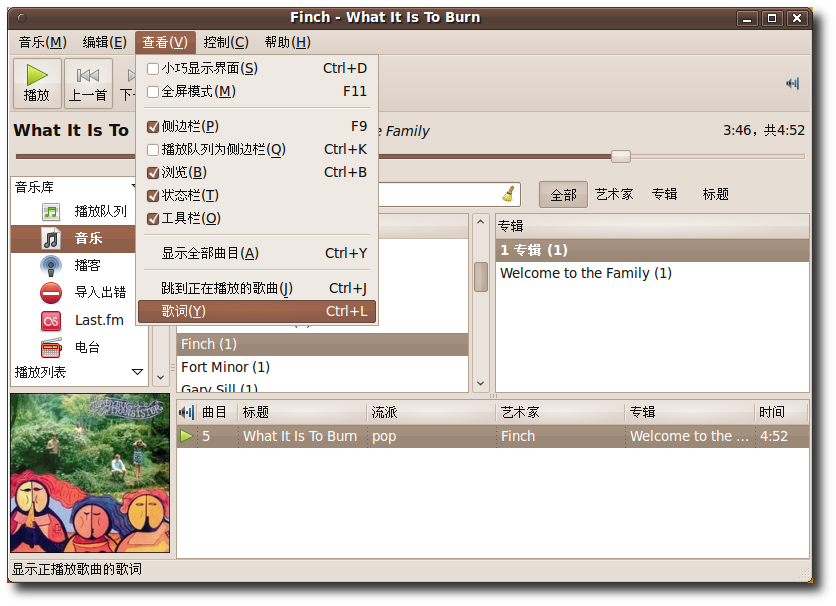Open the Last.fm icon
The width and height of the screenshot is (836, 606).
pos(51,320)
